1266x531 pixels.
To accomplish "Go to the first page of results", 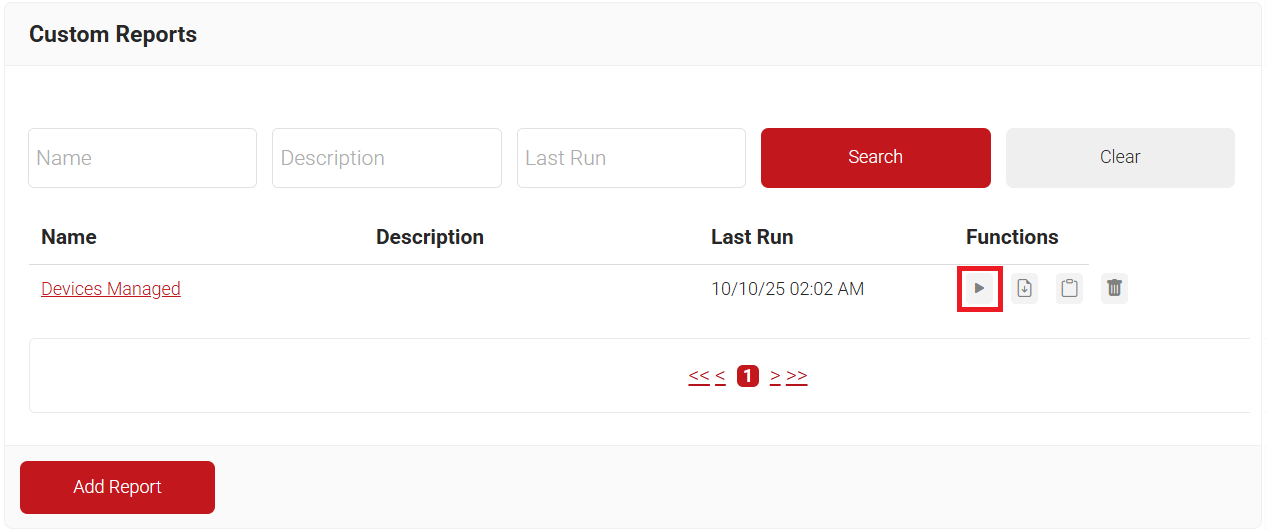I will (698, 376).
